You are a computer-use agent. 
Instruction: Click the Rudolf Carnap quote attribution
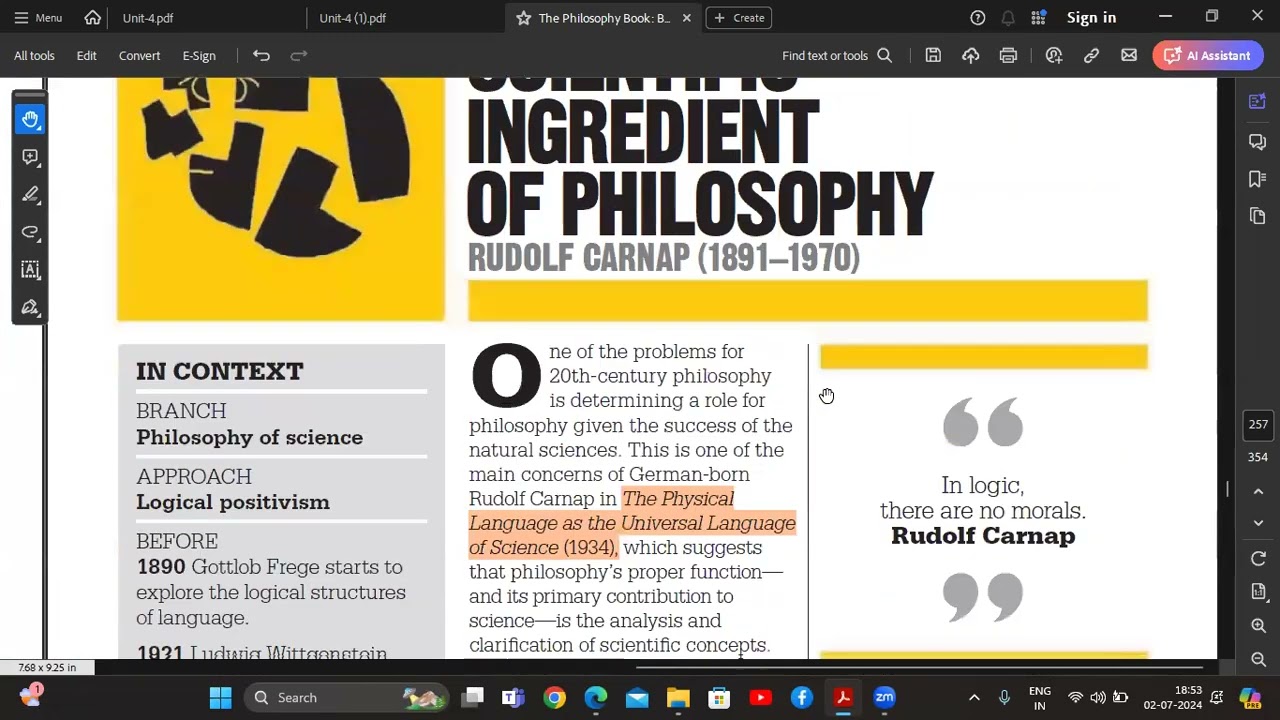point(983,536)
